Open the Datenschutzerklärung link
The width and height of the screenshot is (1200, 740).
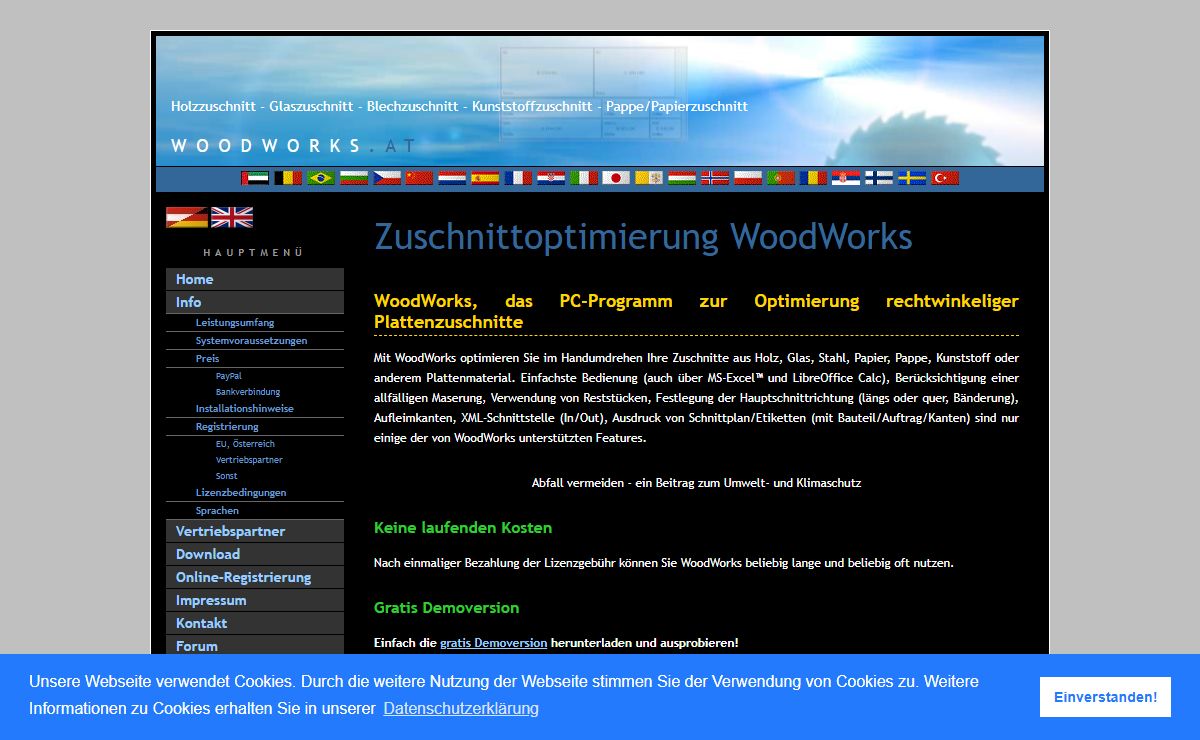point(461,708)
